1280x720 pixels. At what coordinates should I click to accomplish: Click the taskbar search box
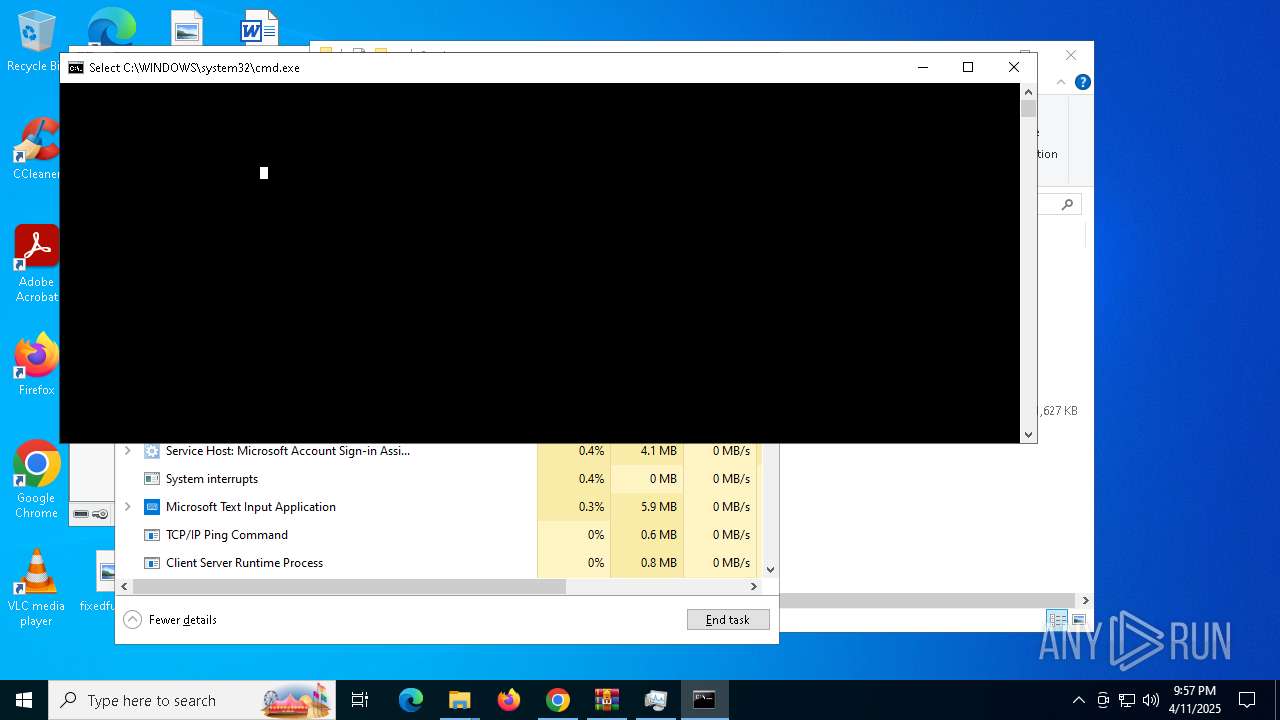[192, 700]
